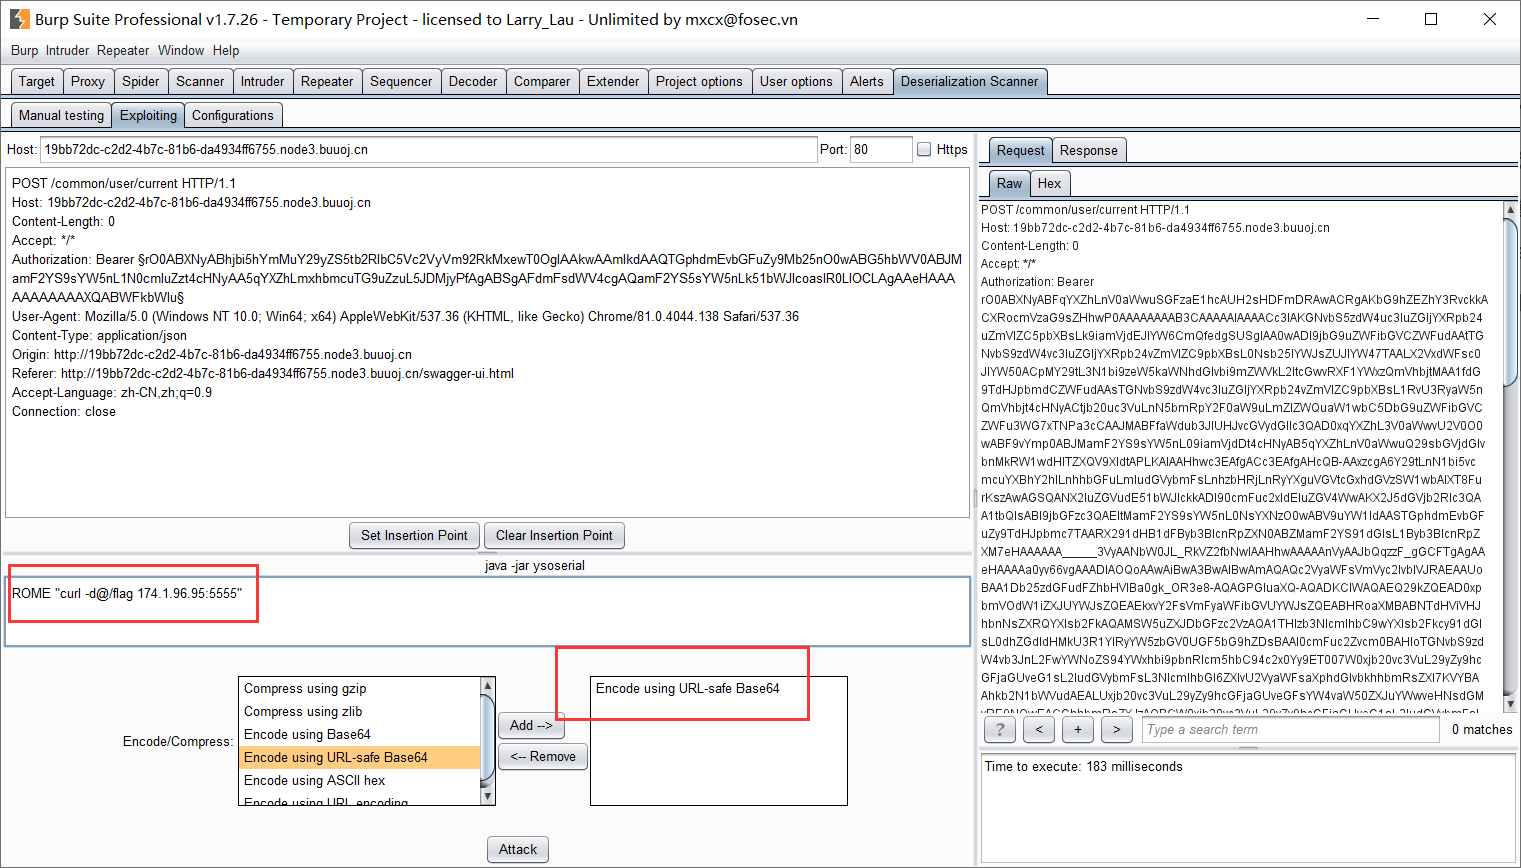Click the ysoserial command text area

(488, 611)
